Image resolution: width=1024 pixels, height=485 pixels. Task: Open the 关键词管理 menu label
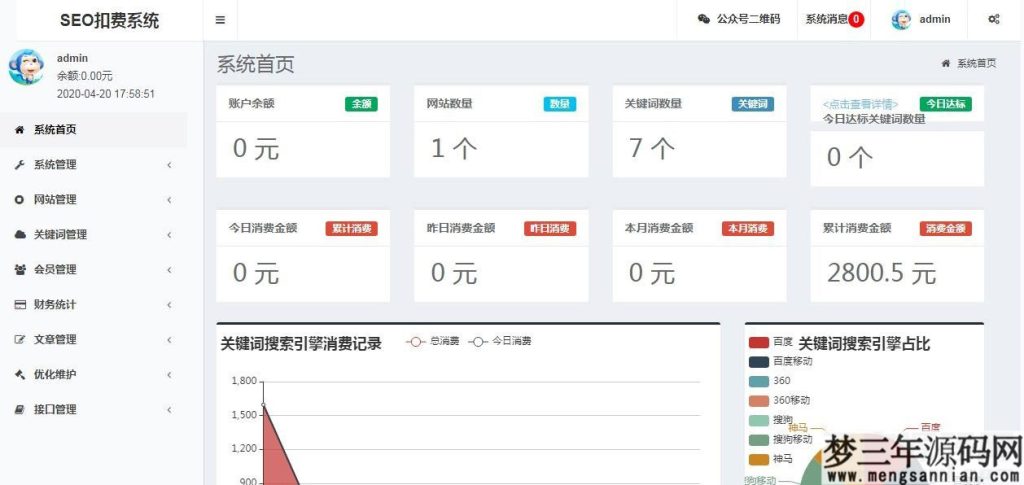click(60, 235)
